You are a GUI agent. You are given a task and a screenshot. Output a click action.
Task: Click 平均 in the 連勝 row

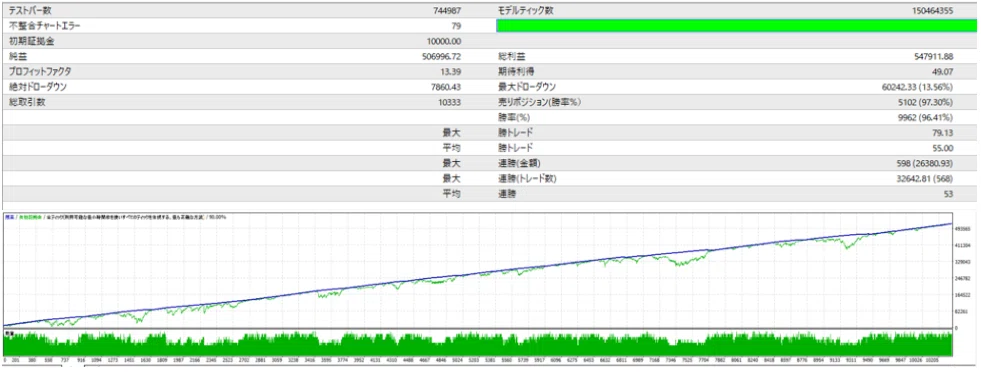click(452, 194)
